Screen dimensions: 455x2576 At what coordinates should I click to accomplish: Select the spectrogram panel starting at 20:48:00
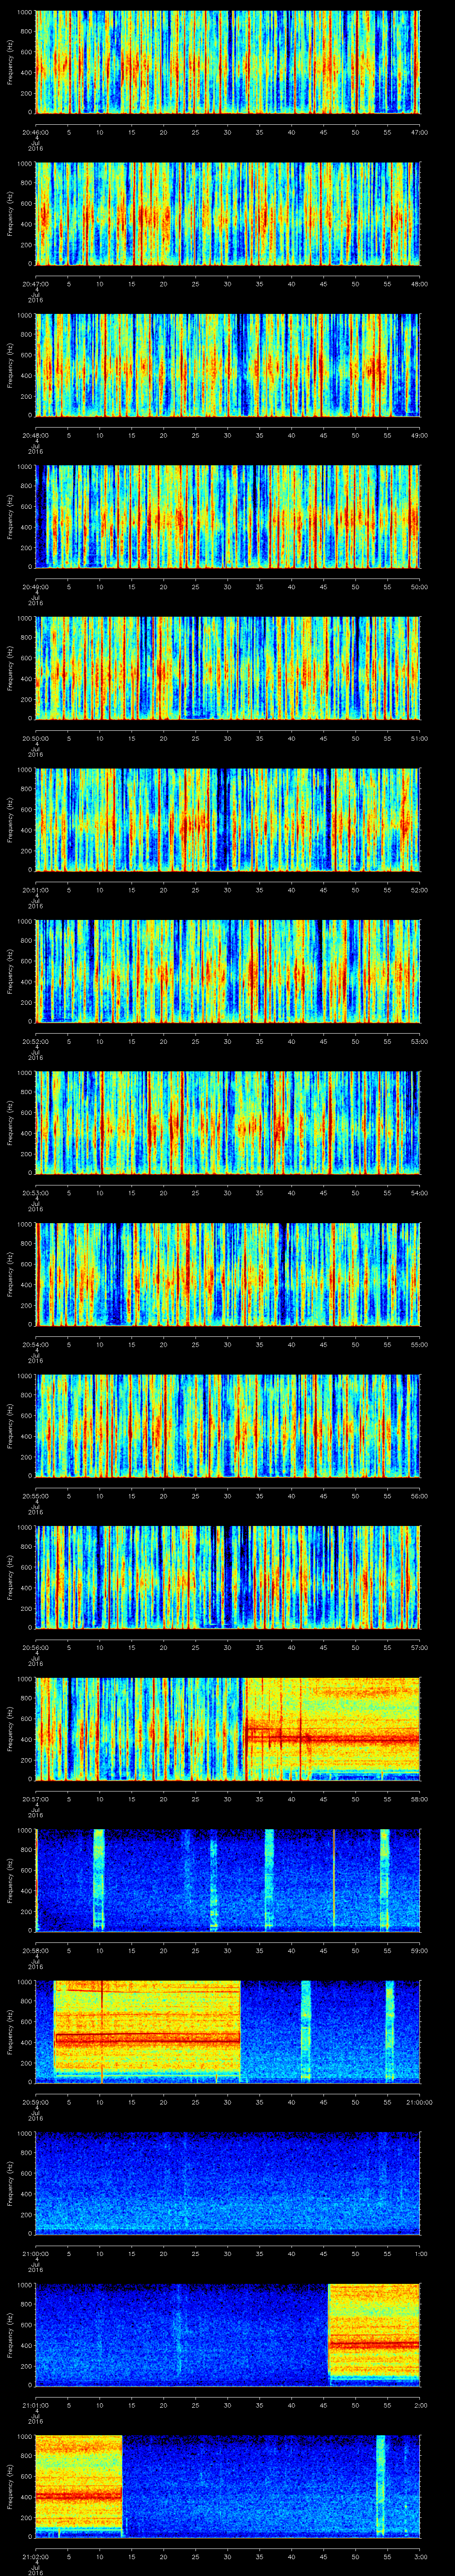click(x=228, y=365)
